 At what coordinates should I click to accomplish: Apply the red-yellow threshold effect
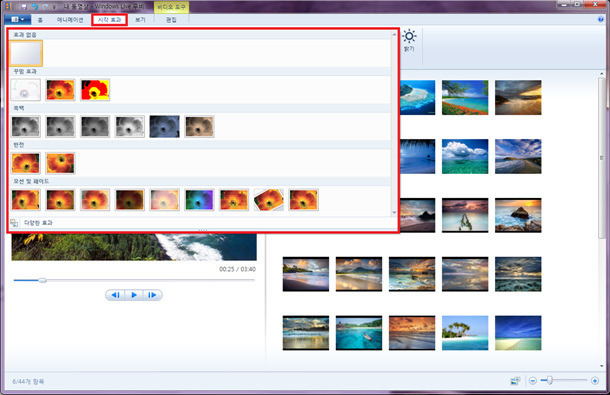pos(95,90)
